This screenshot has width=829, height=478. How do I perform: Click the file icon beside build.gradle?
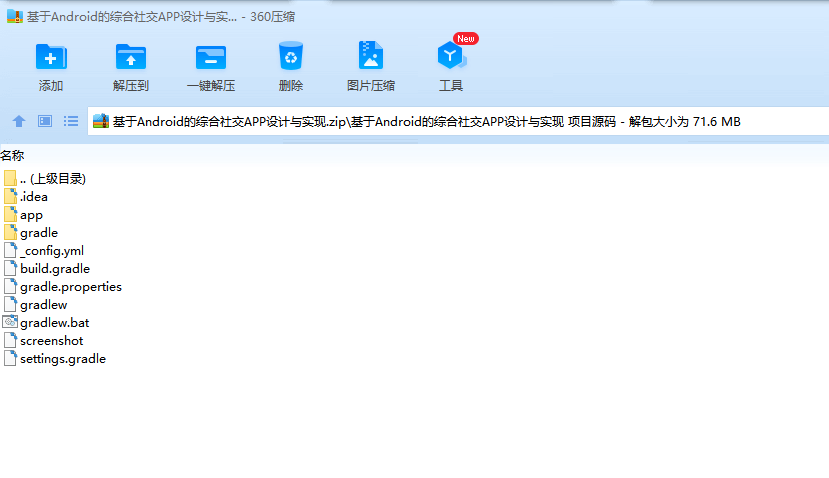(x=10, y=268)
